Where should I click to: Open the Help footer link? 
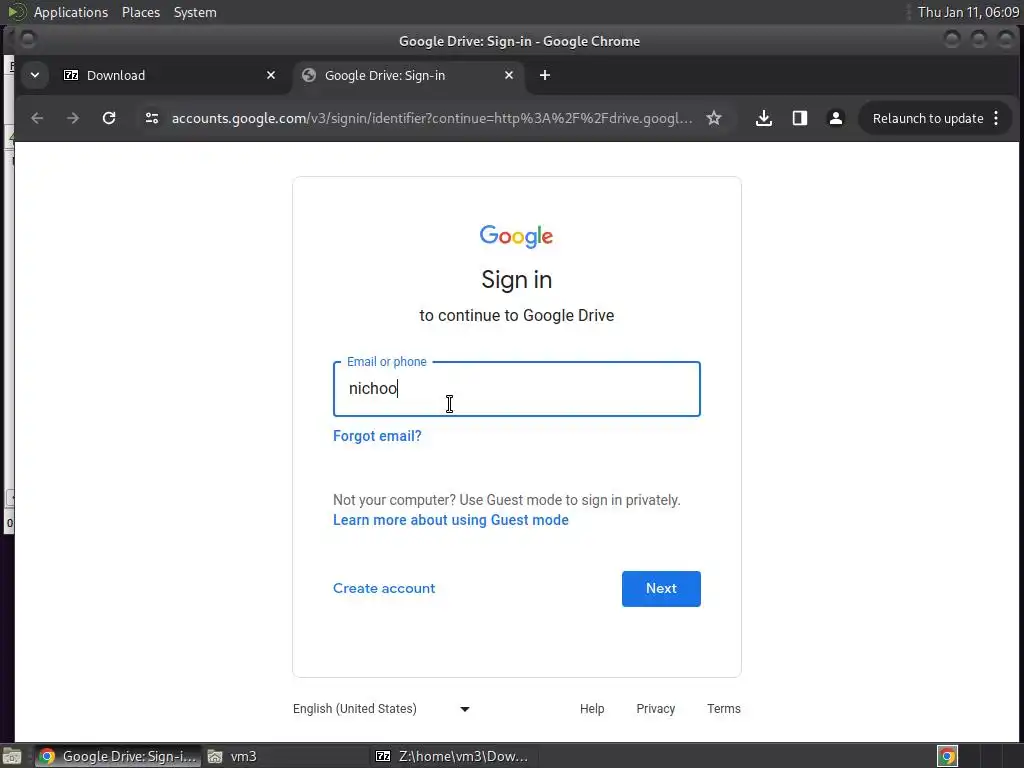point(592,709)
